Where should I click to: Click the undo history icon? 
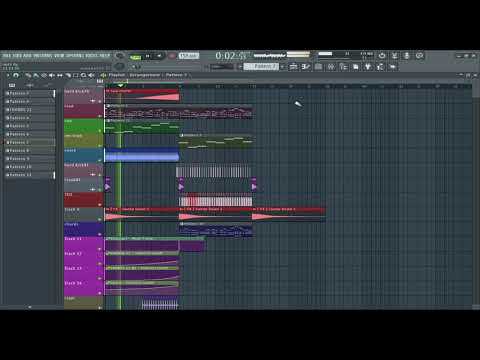coord(382,55)
